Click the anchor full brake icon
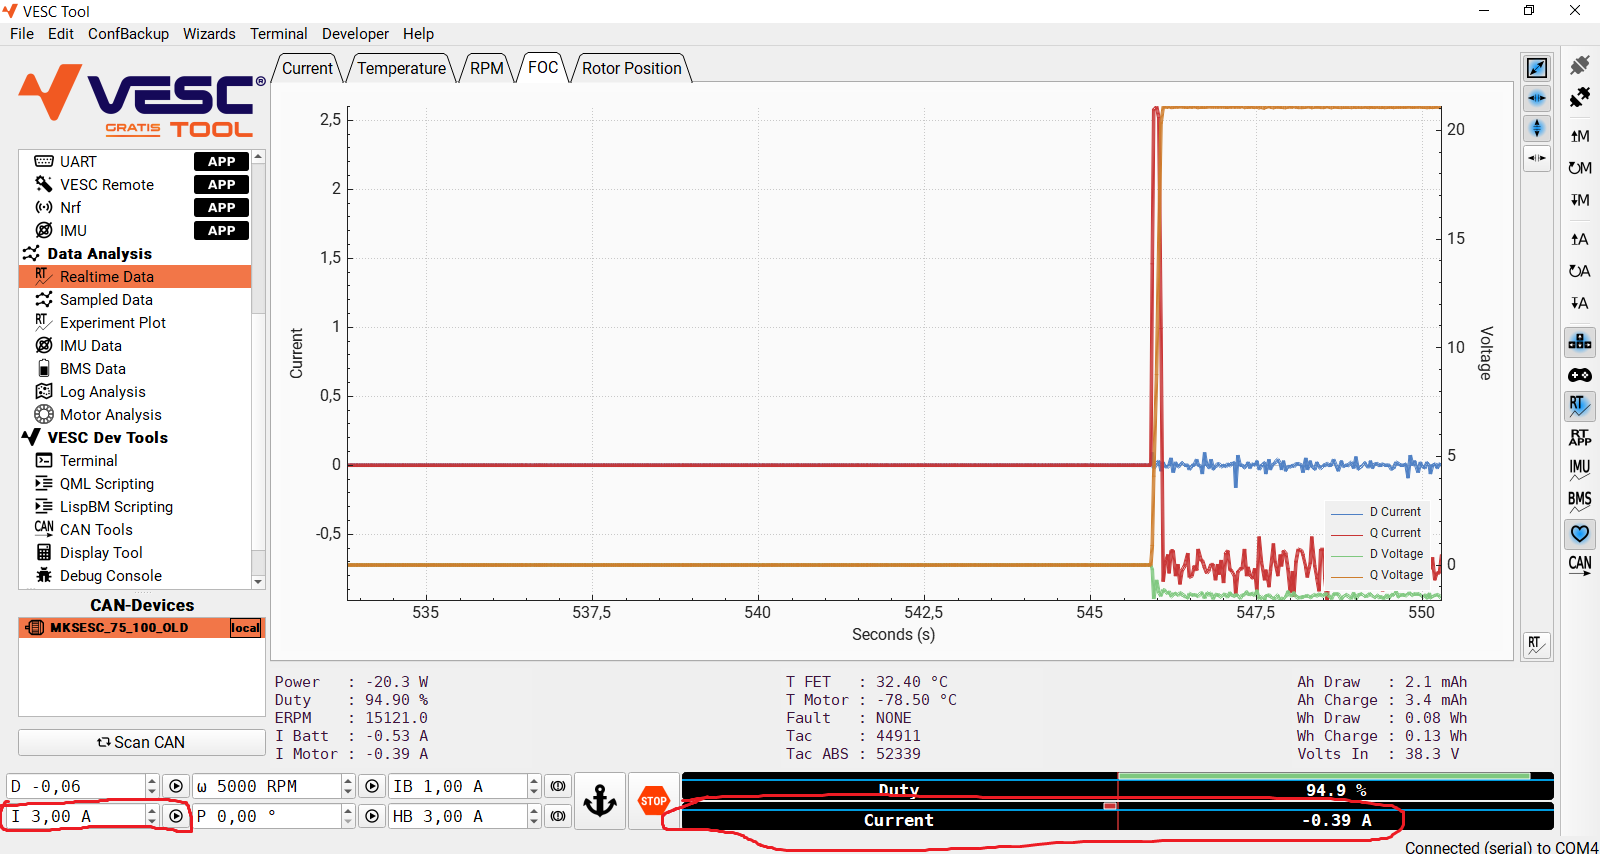The width and height of the screenshot is (1600, 854). (600, 801)
